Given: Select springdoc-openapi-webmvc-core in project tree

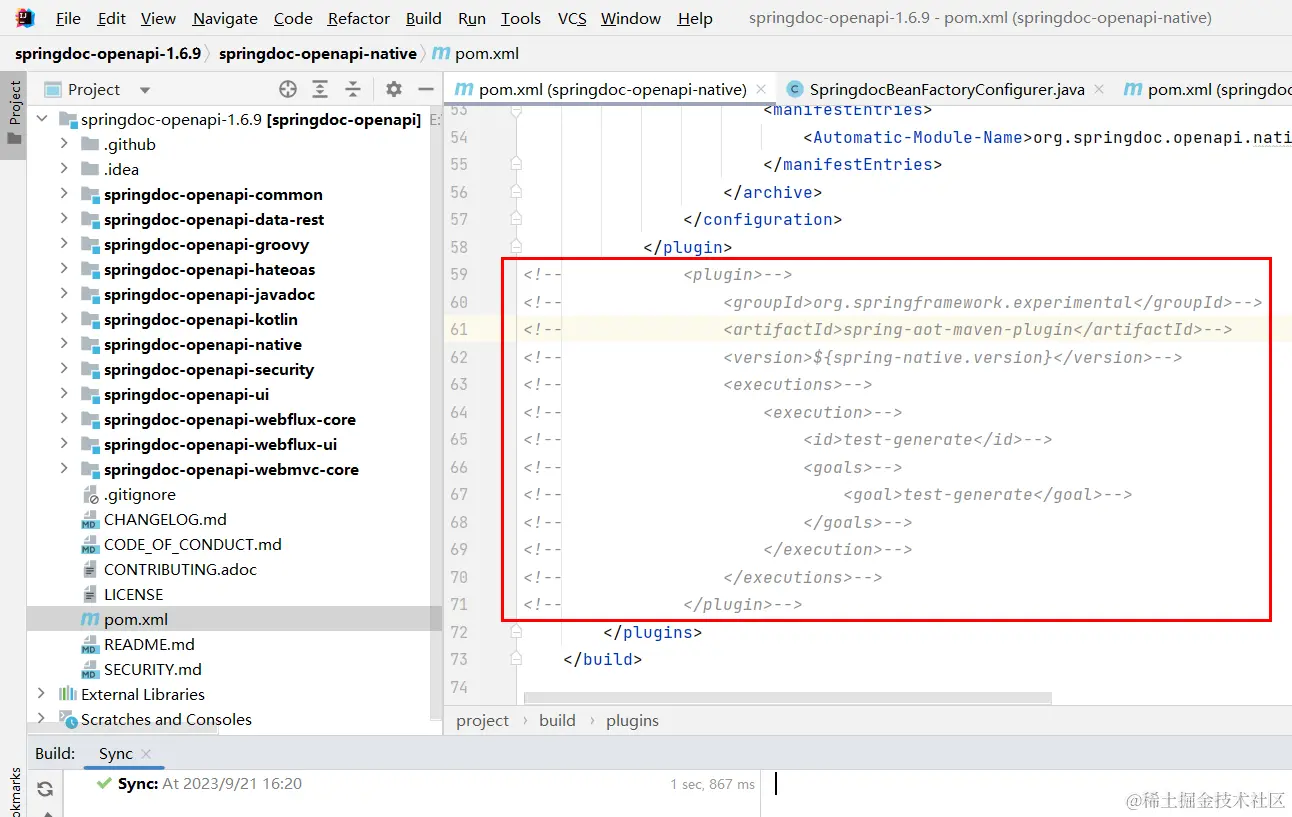Looking at the screenshot, I should point(231,469).
